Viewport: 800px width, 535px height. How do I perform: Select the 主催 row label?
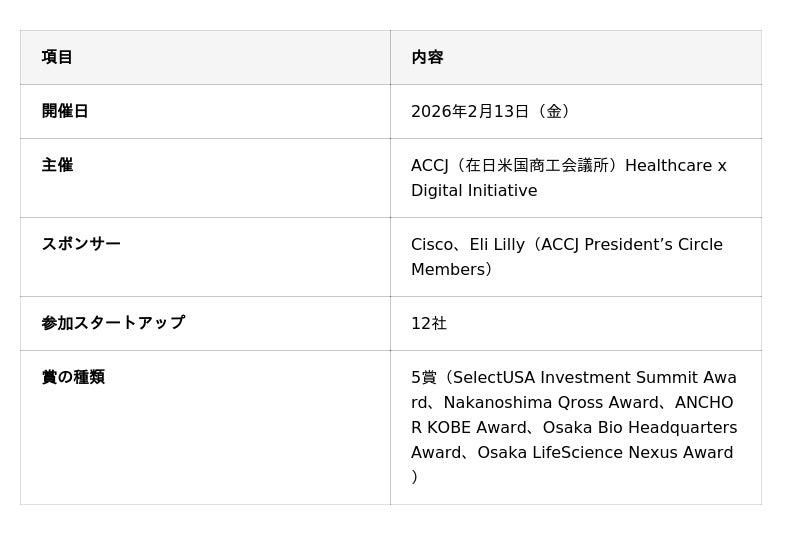coord(57,165)
